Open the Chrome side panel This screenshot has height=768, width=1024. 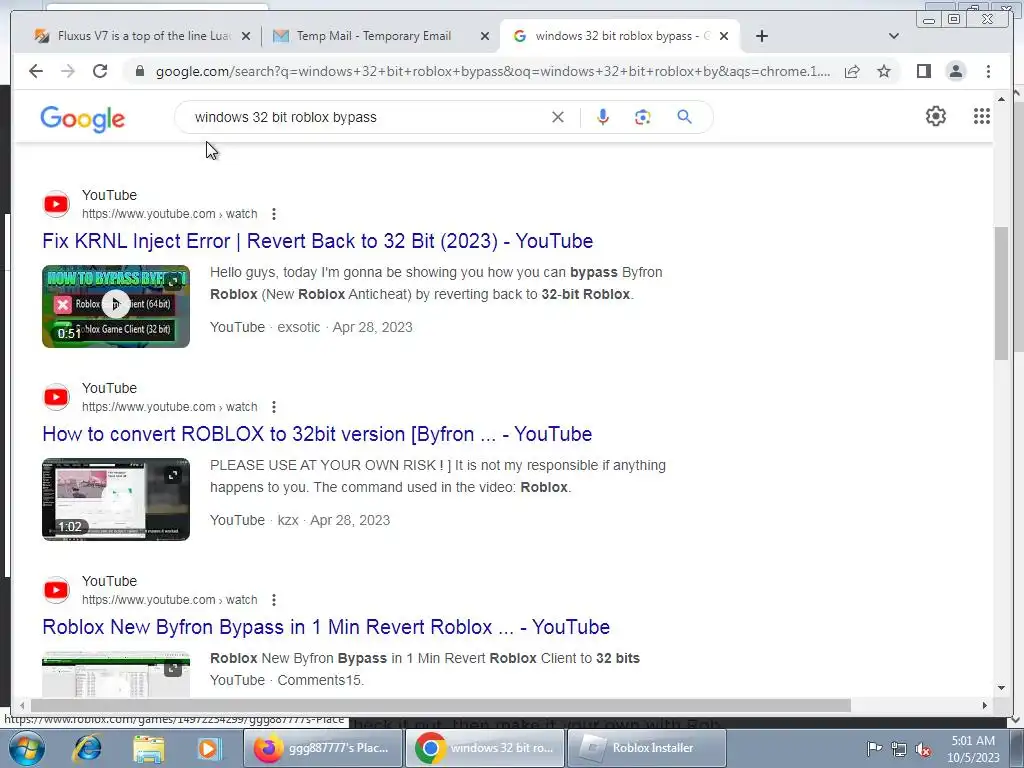pyautogui.click(x=923, y=71)
